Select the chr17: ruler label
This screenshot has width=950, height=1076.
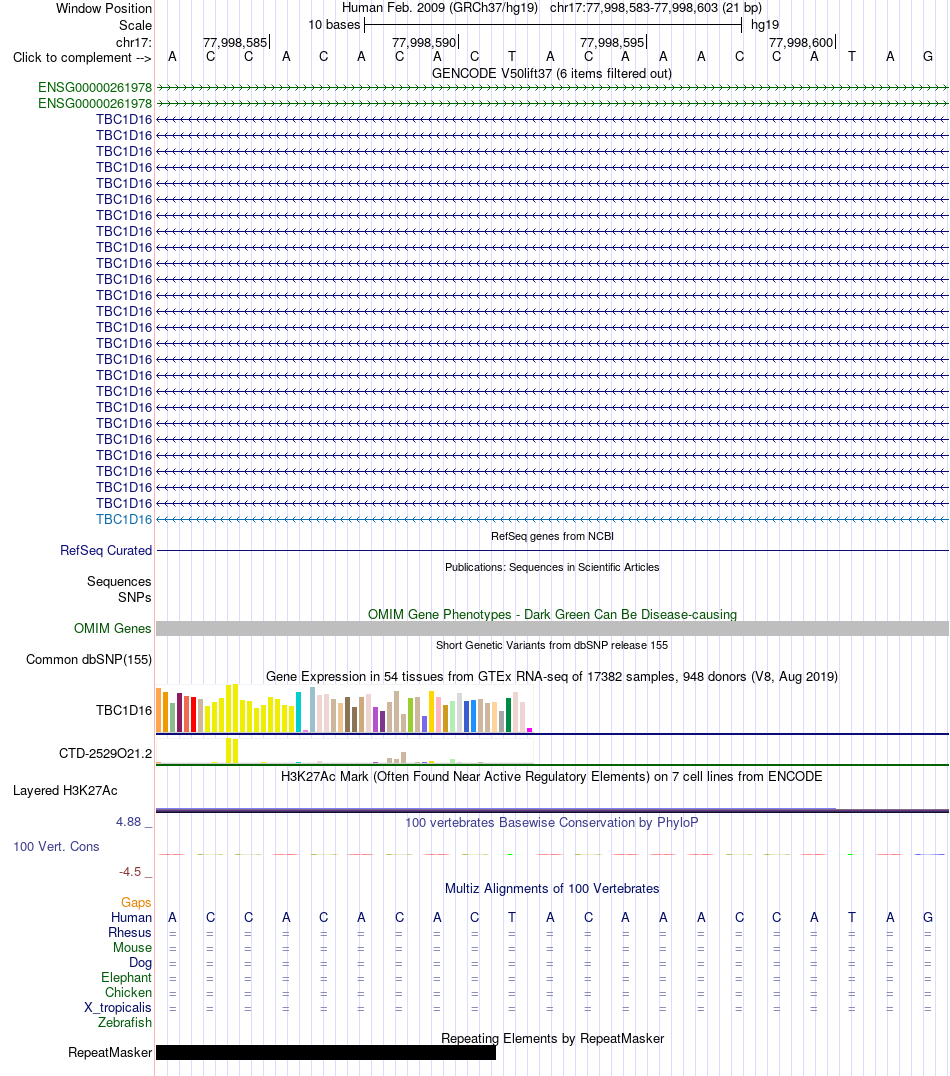(x=134, y=43)
